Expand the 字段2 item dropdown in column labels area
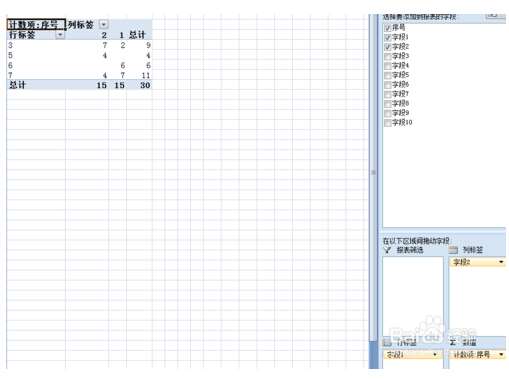The image size is (509, 380). [501, 262]
